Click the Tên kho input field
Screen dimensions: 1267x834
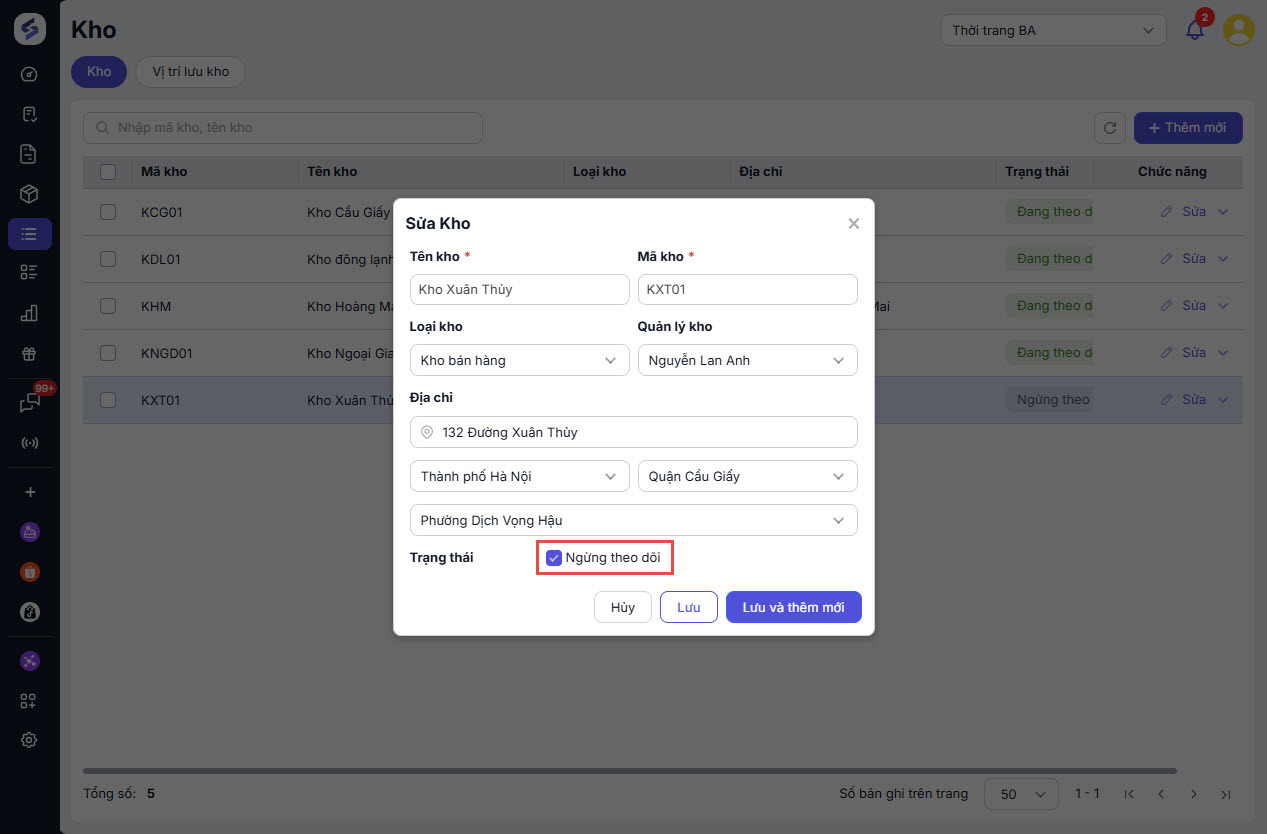(x=519, y=290)
